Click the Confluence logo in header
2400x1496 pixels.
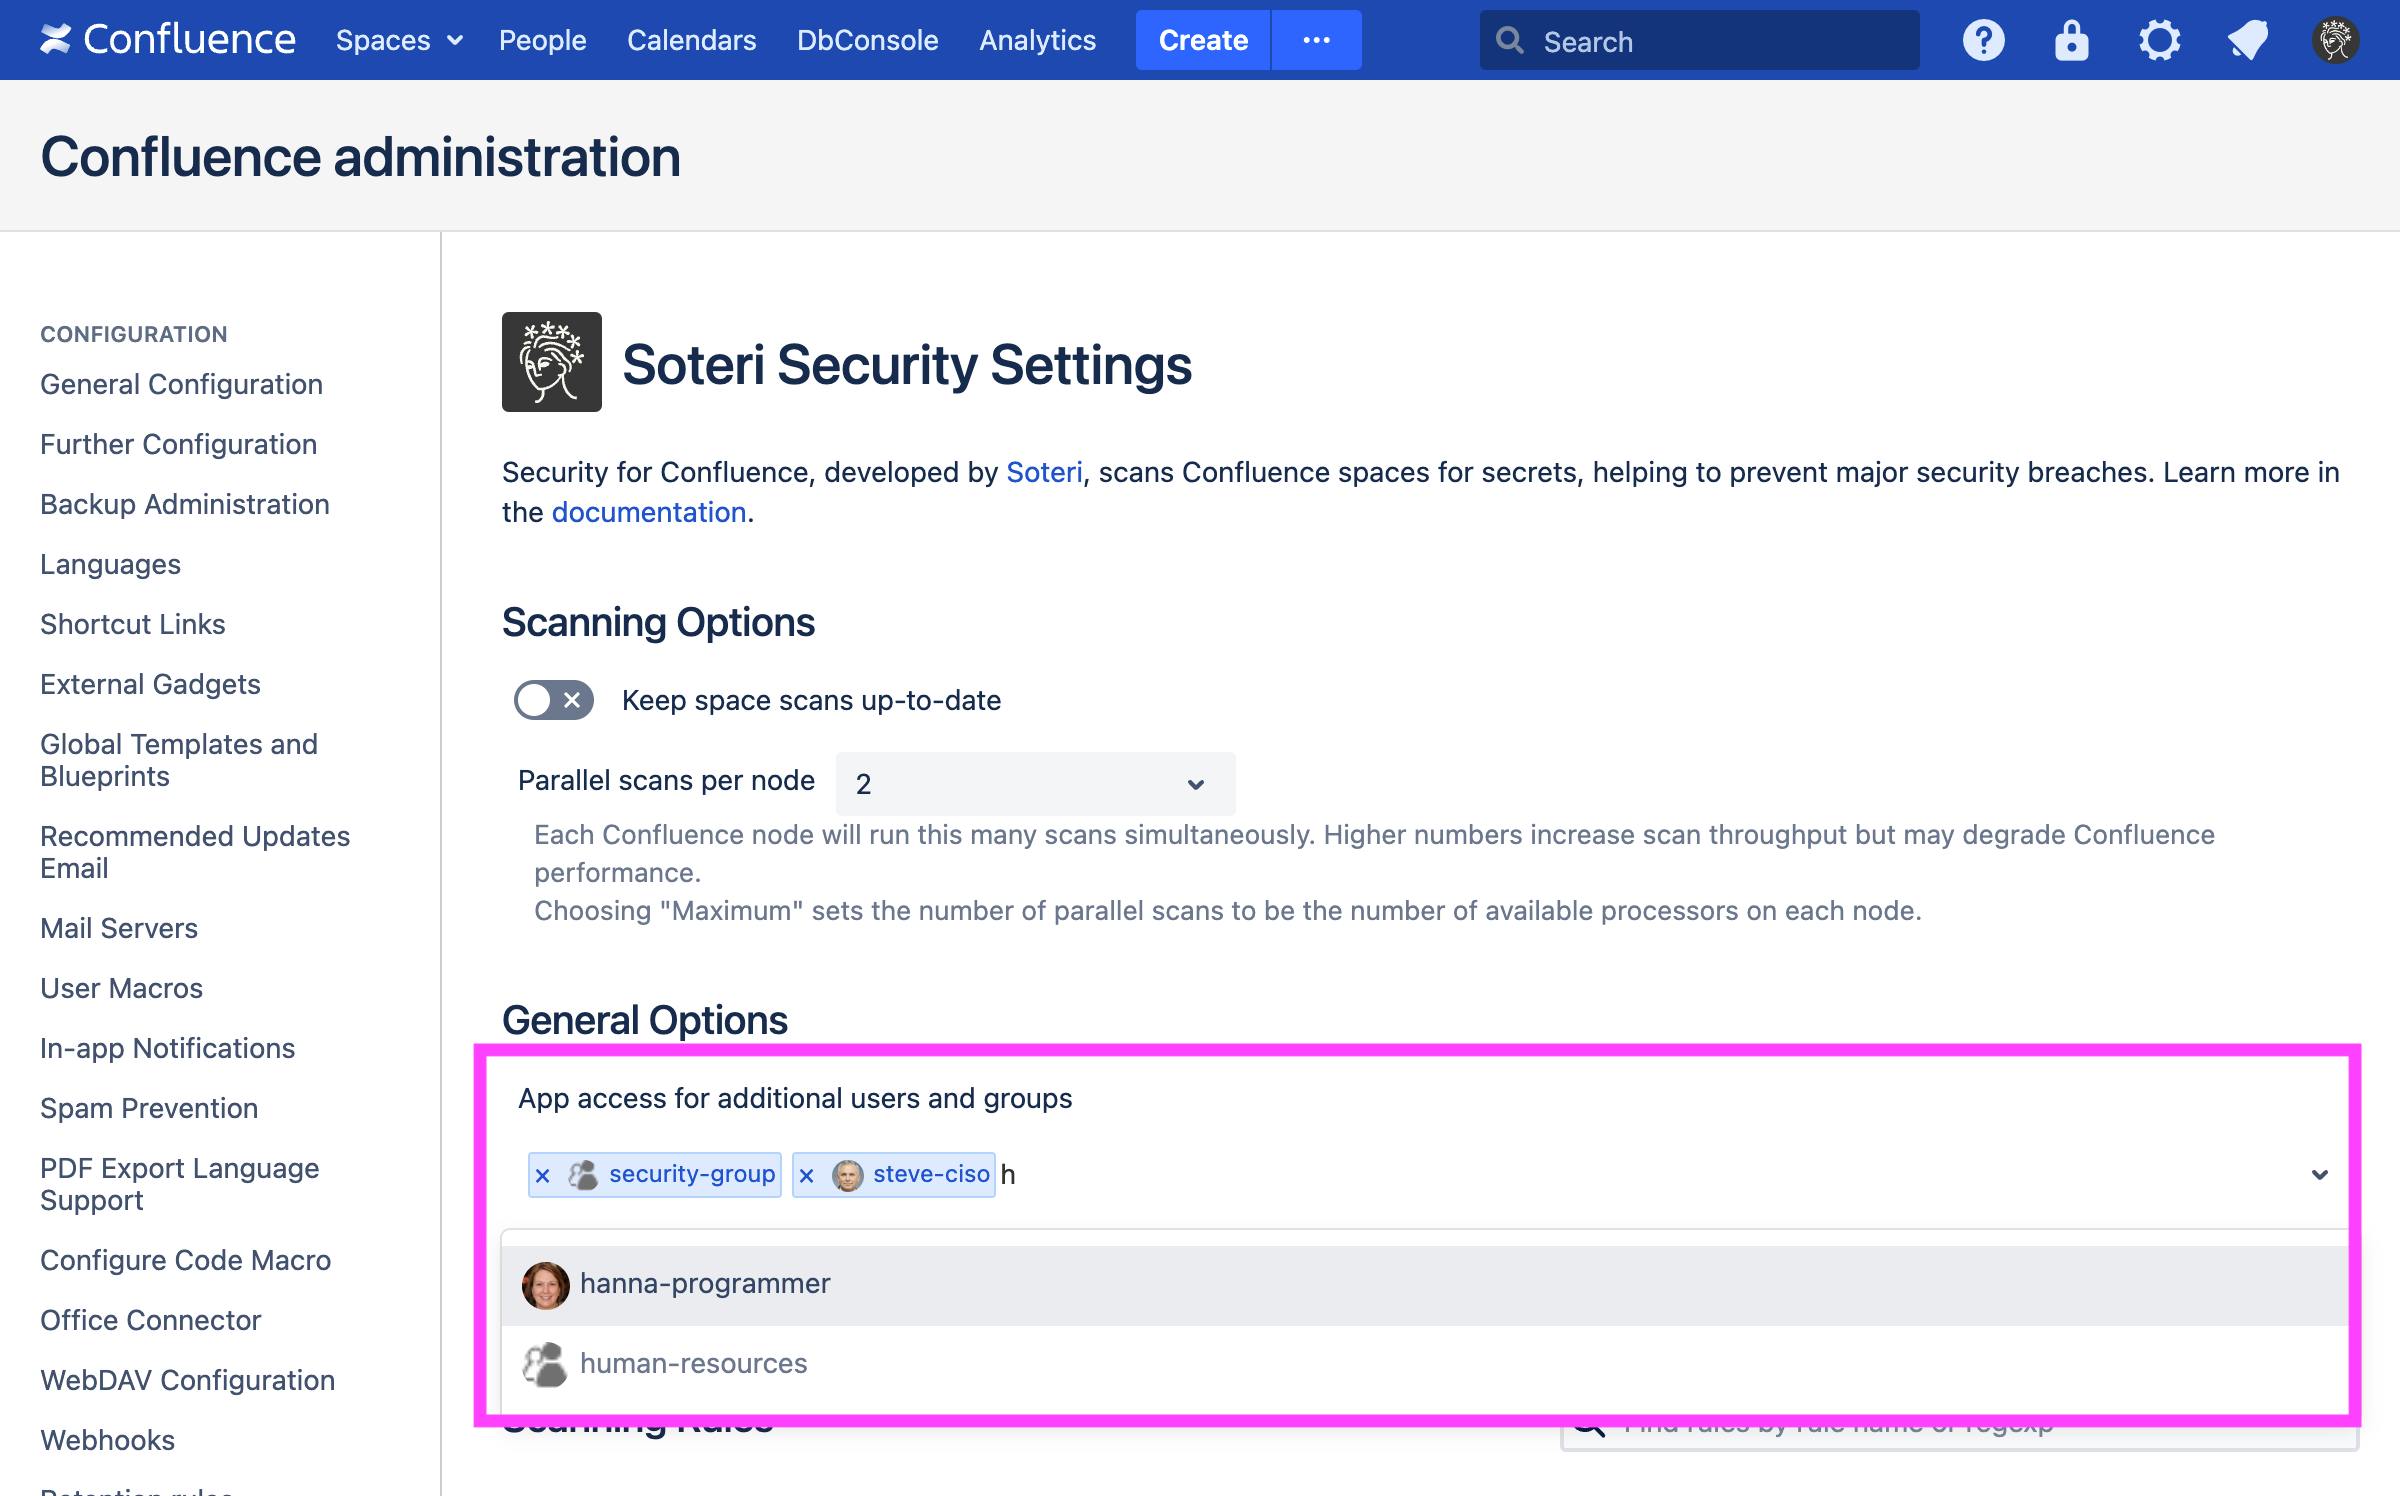coord(168,40)
